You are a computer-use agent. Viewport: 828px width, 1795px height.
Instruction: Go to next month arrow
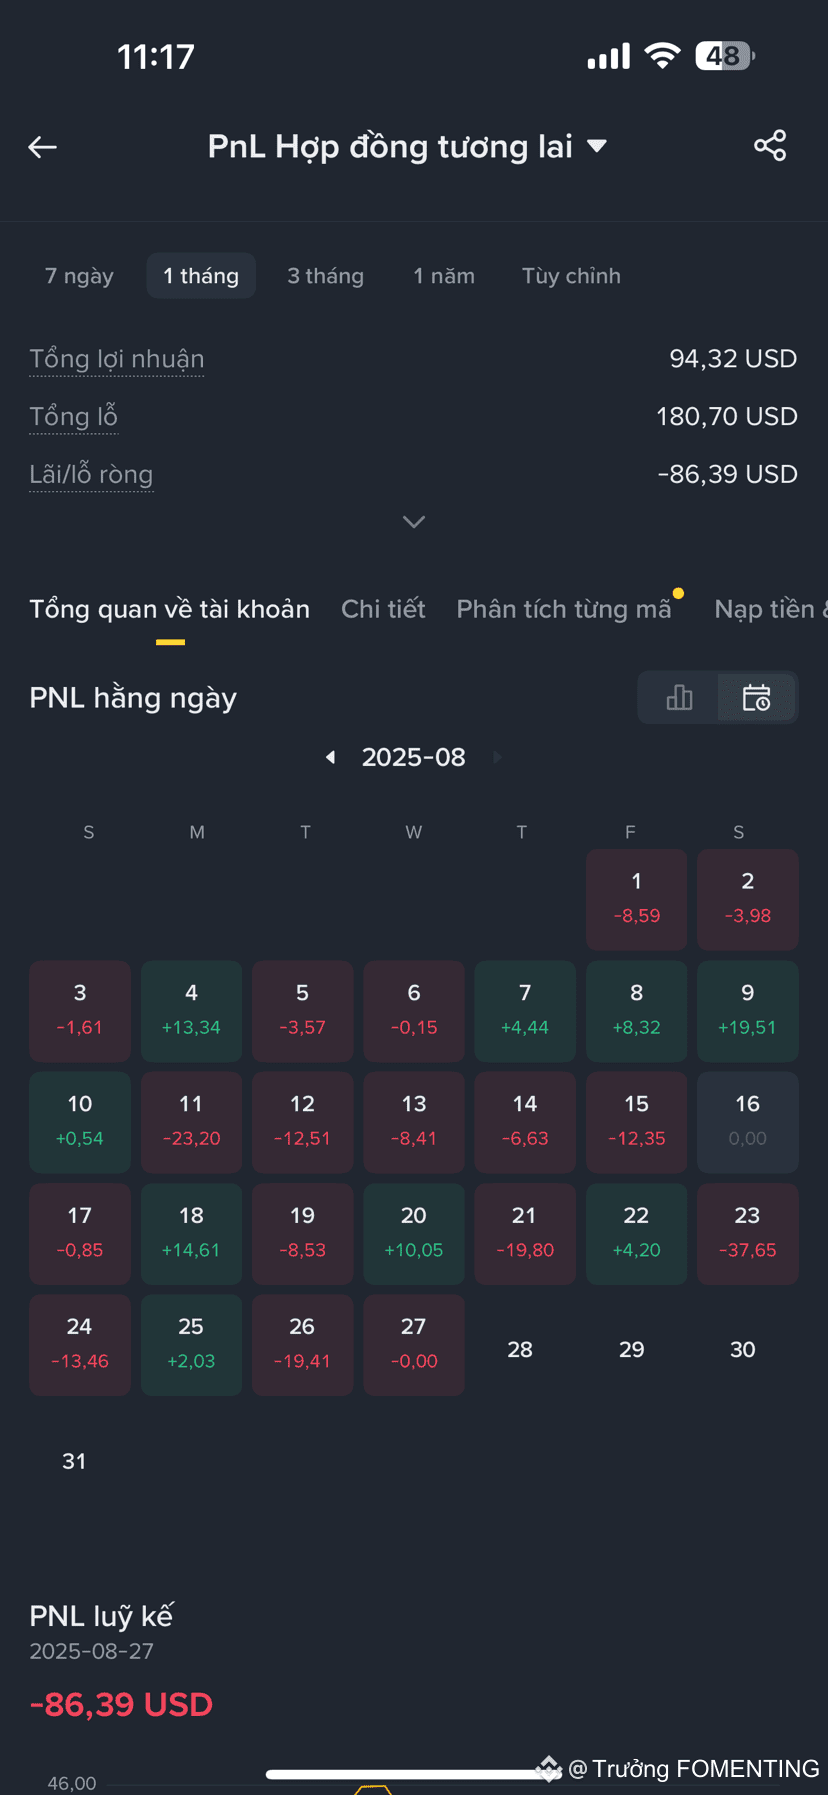(x=497, y=757)
